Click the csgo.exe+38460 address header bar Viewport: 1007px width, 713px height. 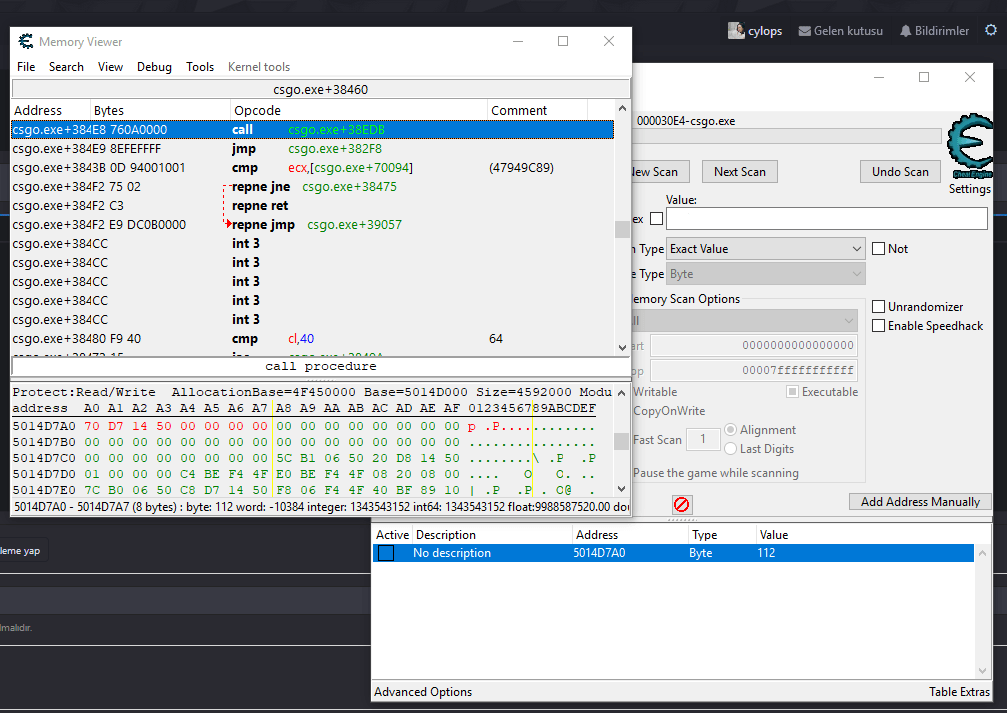(320, 89)
